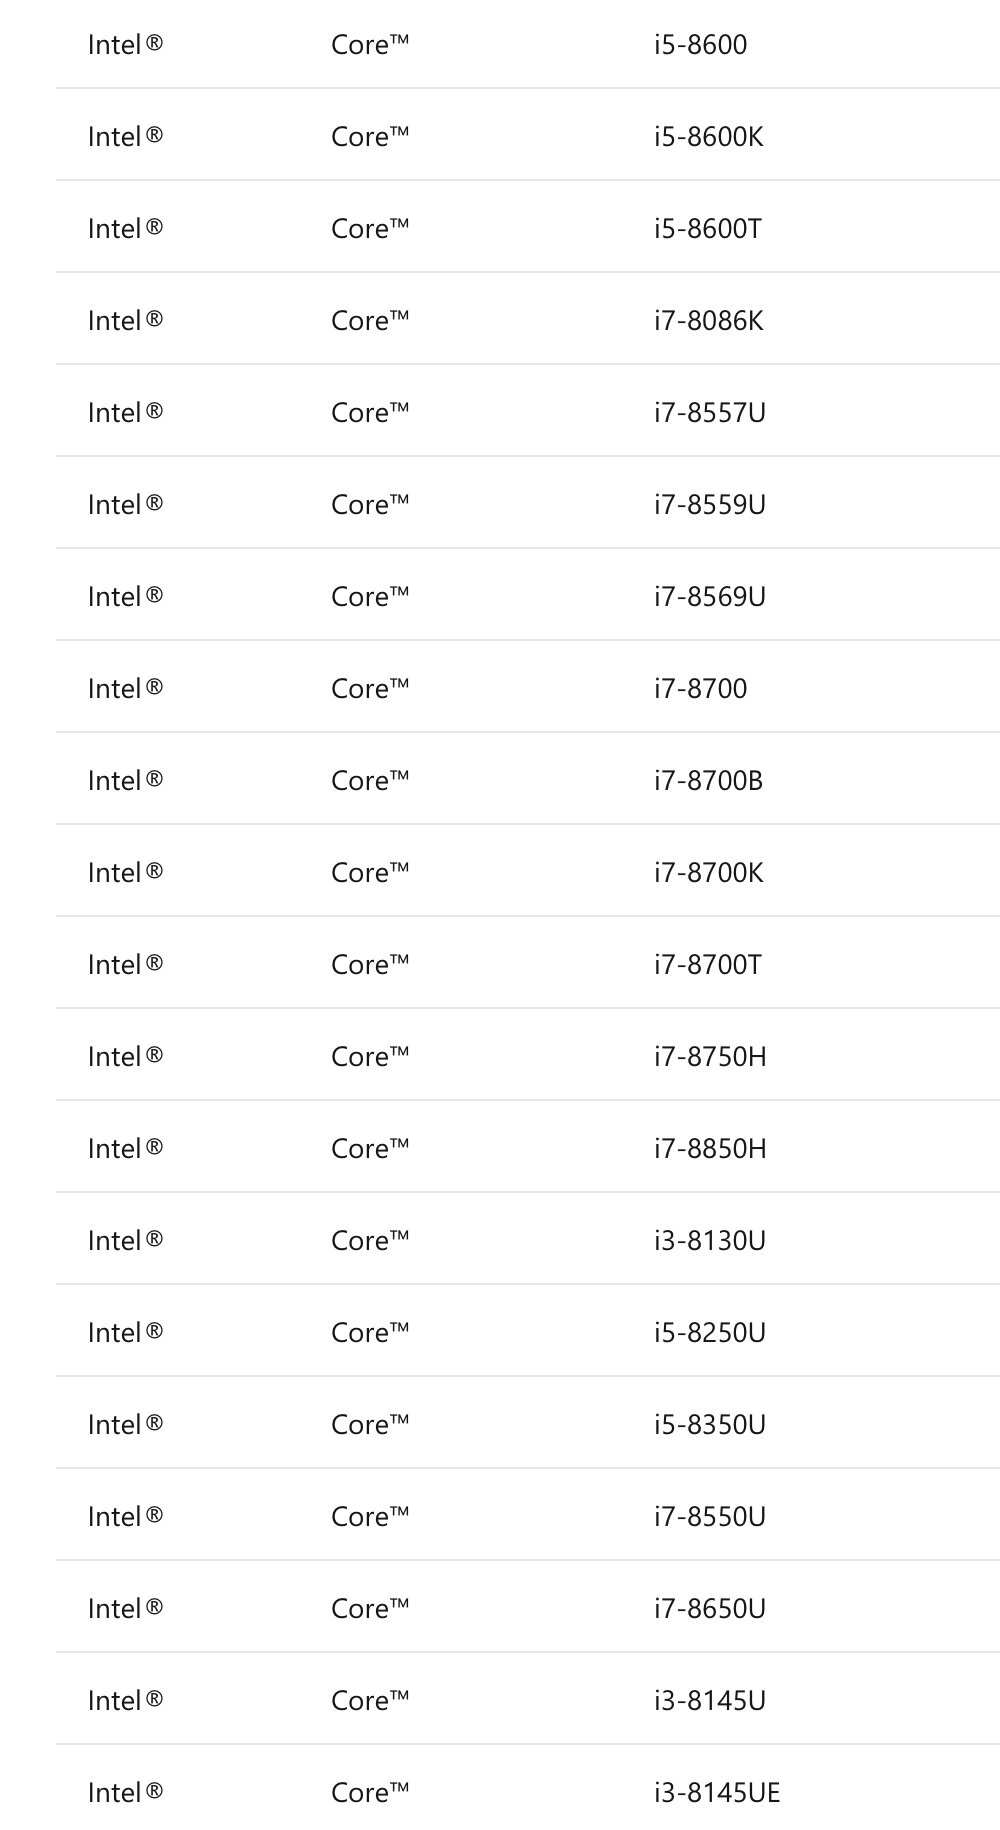This screenshot has height=1830, width=1000.
Task: Click the i5-8250U model cell
Action: pyautogui.click(x=709, y=1333)
